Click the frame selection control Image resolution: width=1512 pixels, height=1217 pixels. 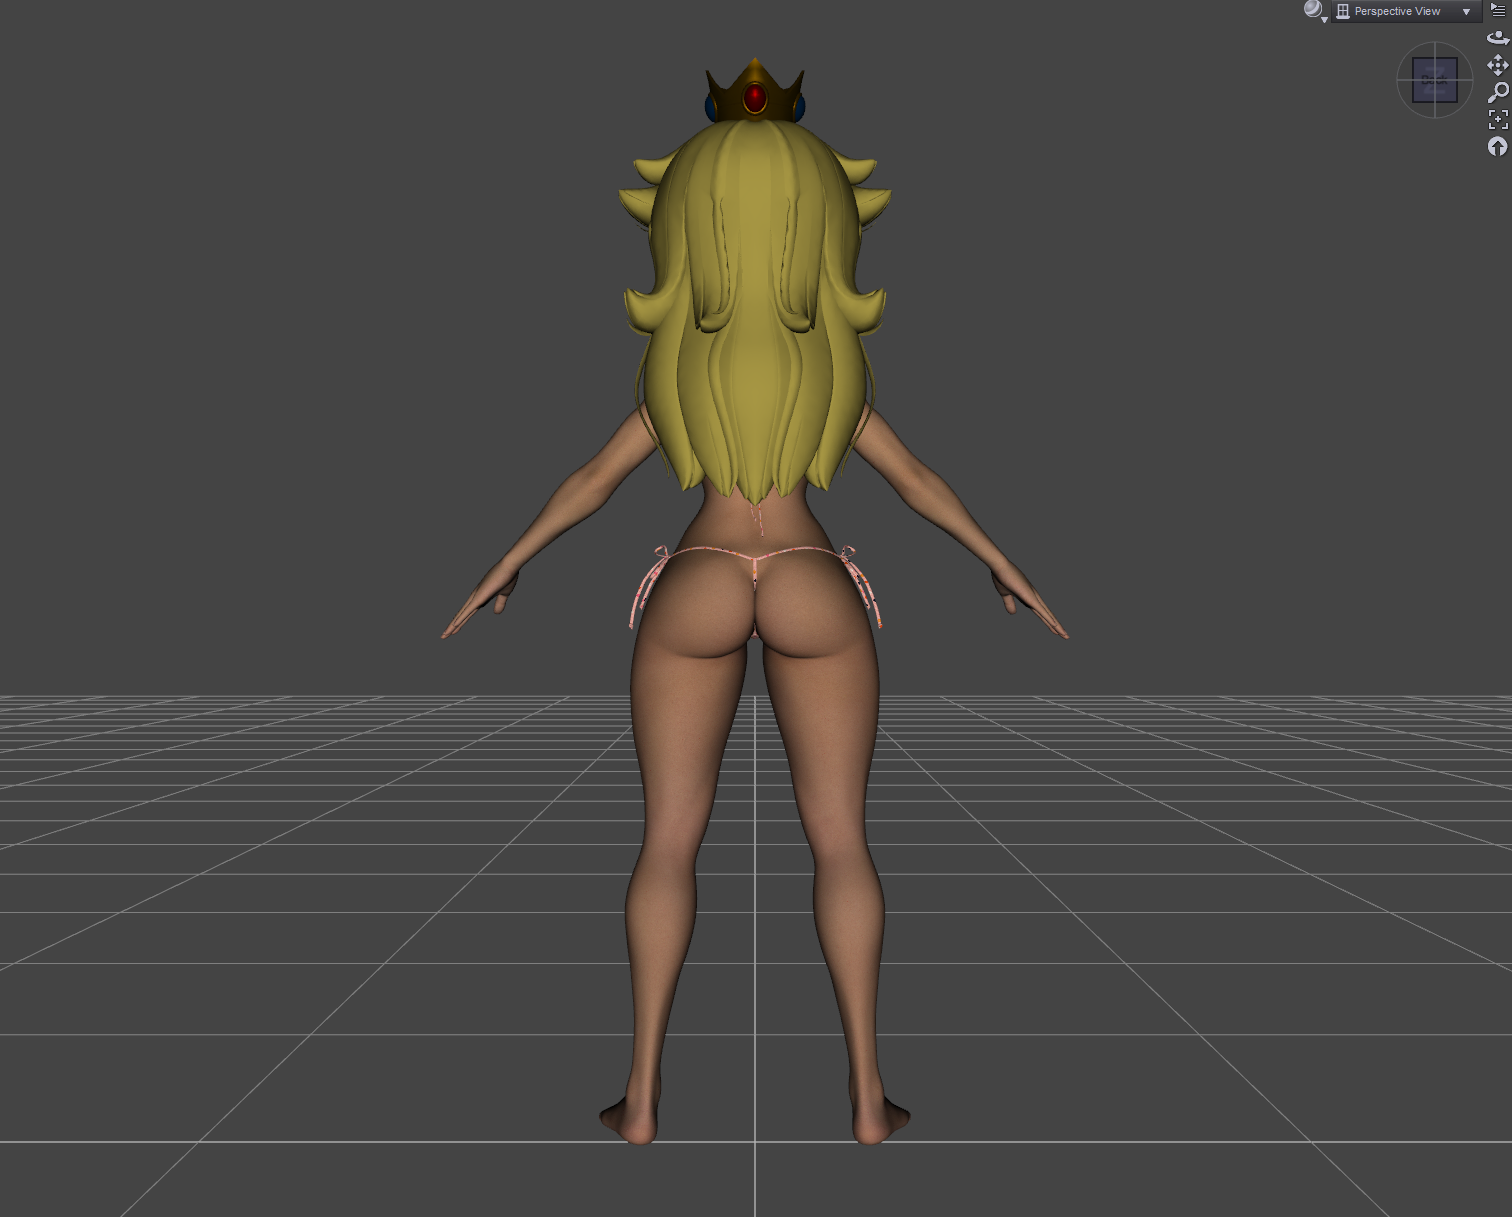click(1497, 120)
